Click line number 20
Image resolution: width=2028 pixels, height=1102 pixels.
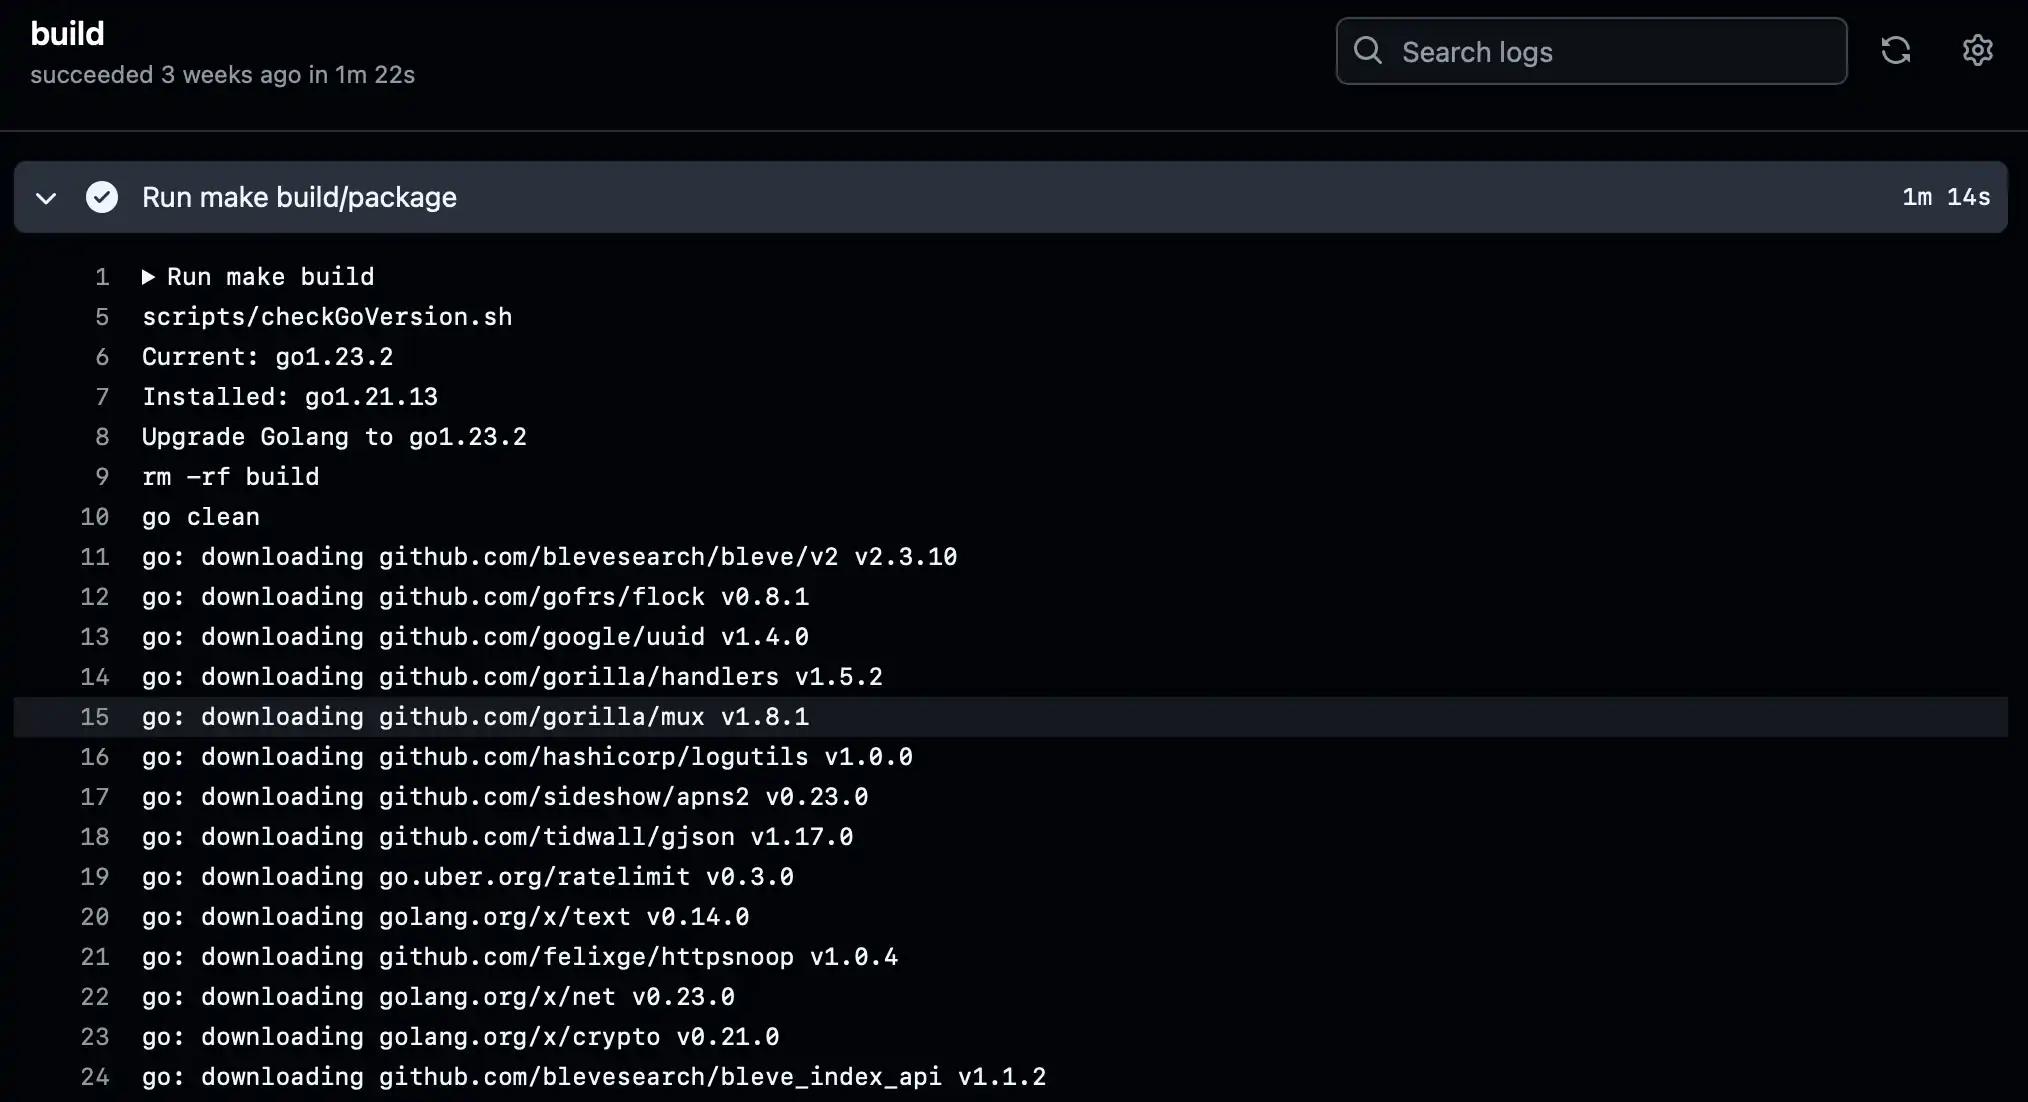click(x=94, y=917)
